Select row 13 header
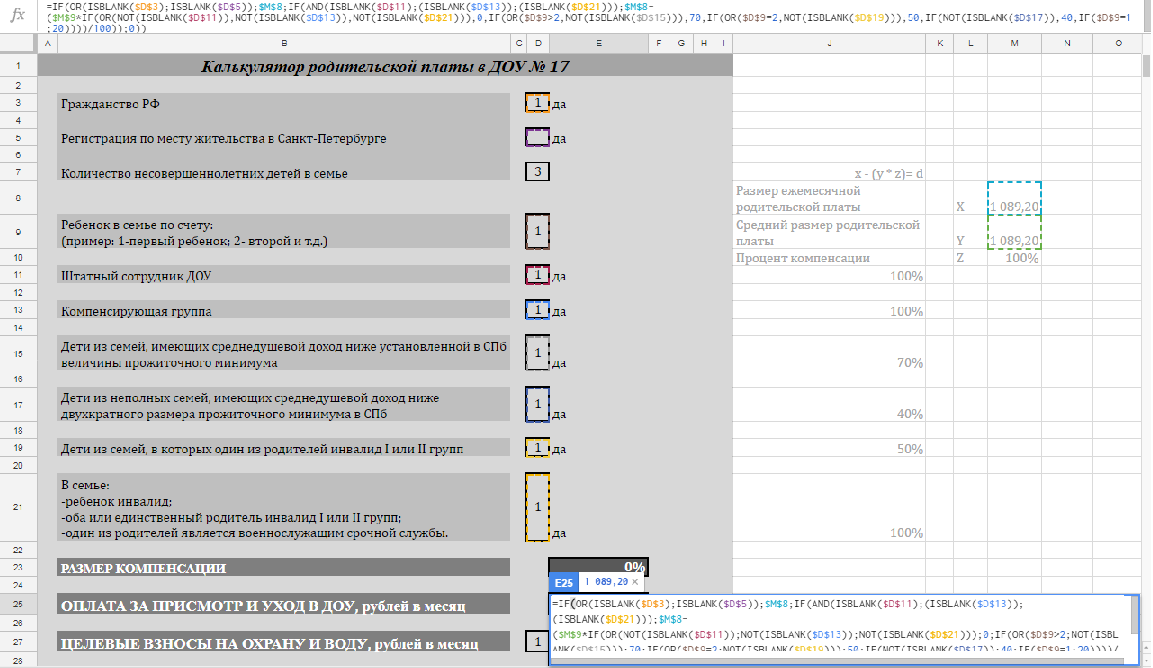Image resolution: width=1153 pixels, height=668 pixels. pos(18,310)
